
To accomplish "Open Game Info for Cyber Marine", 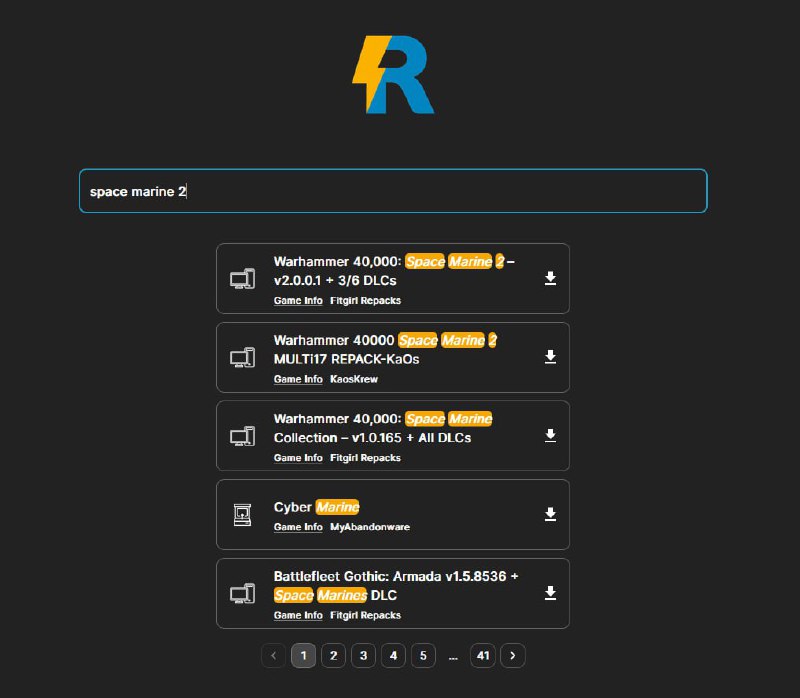I will pos(298,527).
